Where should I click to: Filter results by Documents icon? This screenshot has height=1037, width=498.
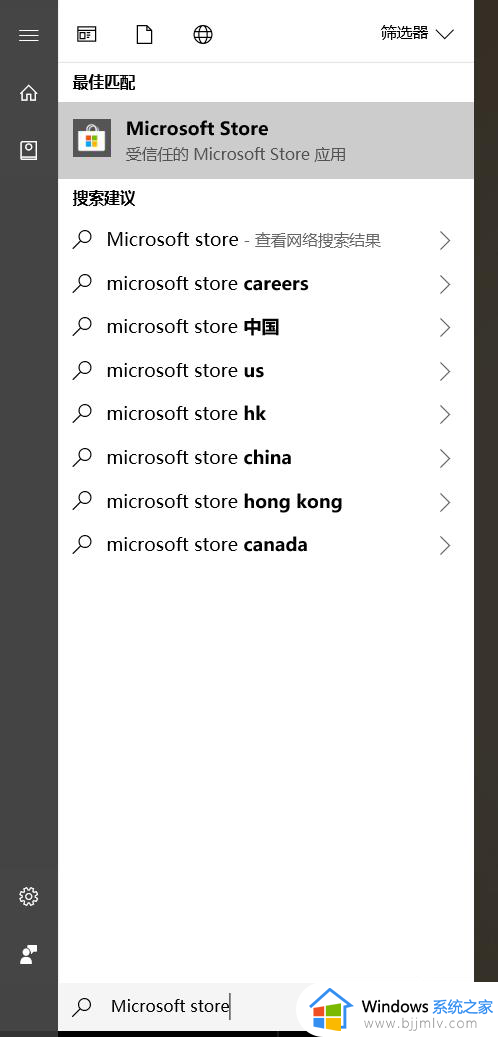[144, 34]
